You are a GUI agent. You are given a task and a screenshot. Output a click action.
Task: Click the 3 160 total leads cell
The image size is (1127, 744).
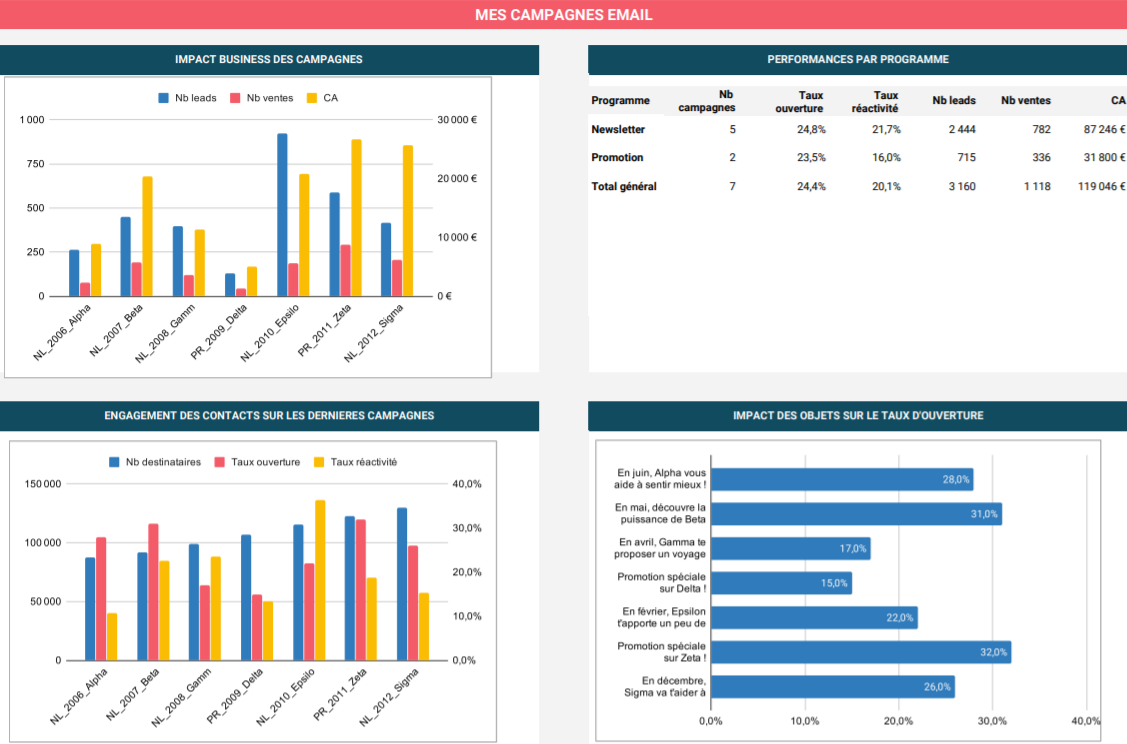coord(962,186)
